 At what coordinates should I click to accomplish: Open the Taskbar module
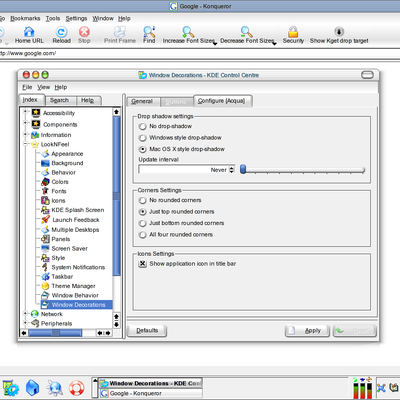57,276
